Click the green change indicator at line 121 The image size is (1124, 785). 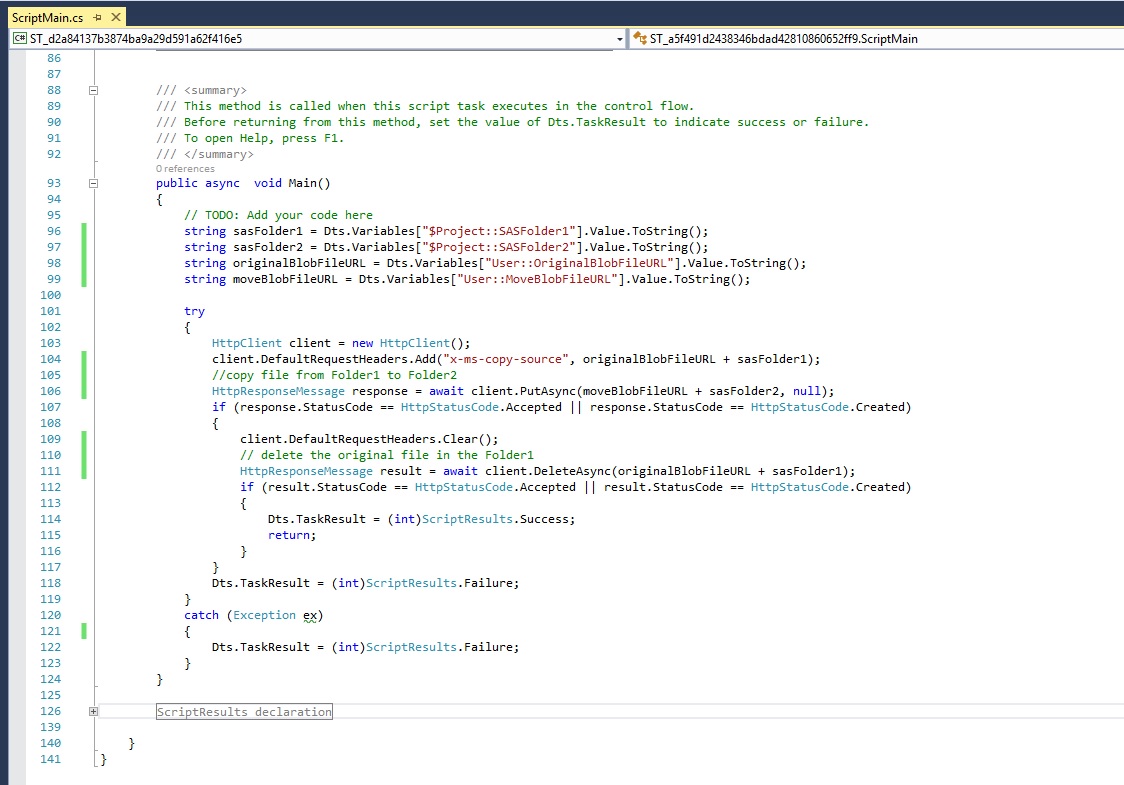pyautogui.click(x=84, y=631)
